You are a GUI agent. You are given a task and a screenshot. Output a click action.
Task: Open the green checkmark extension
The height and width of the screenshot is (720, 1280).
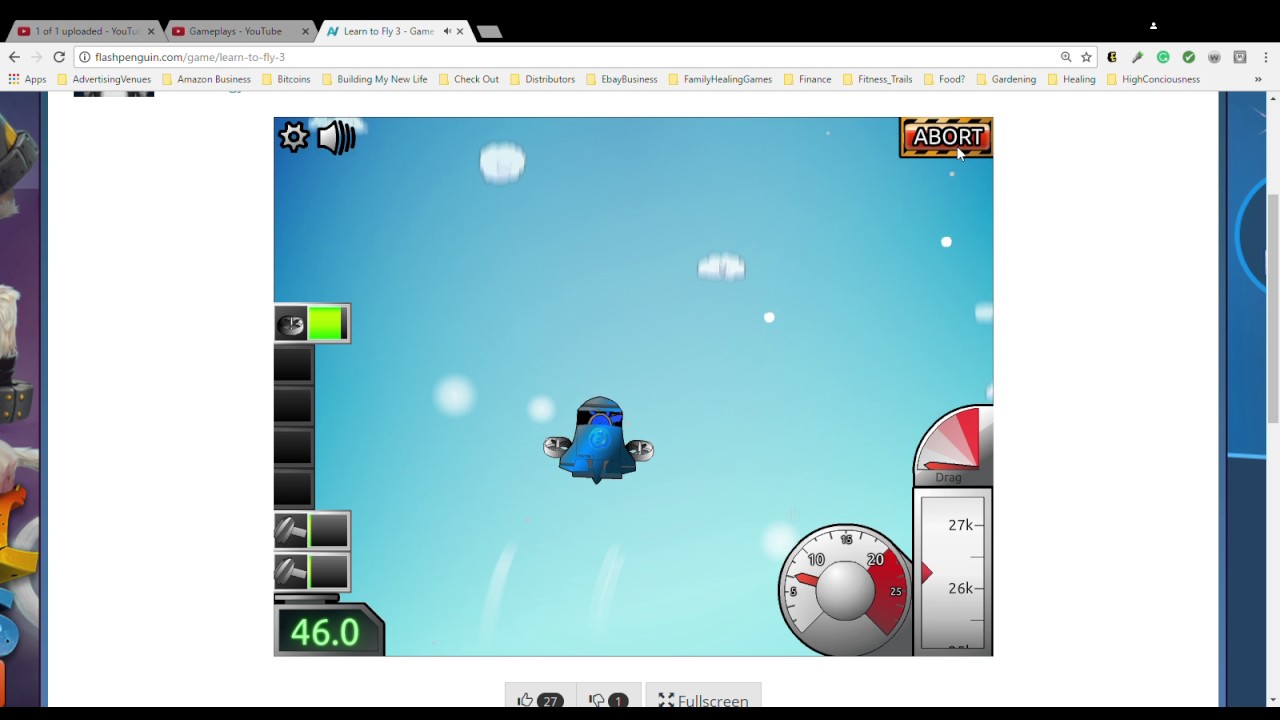(x=1189, y=57)
